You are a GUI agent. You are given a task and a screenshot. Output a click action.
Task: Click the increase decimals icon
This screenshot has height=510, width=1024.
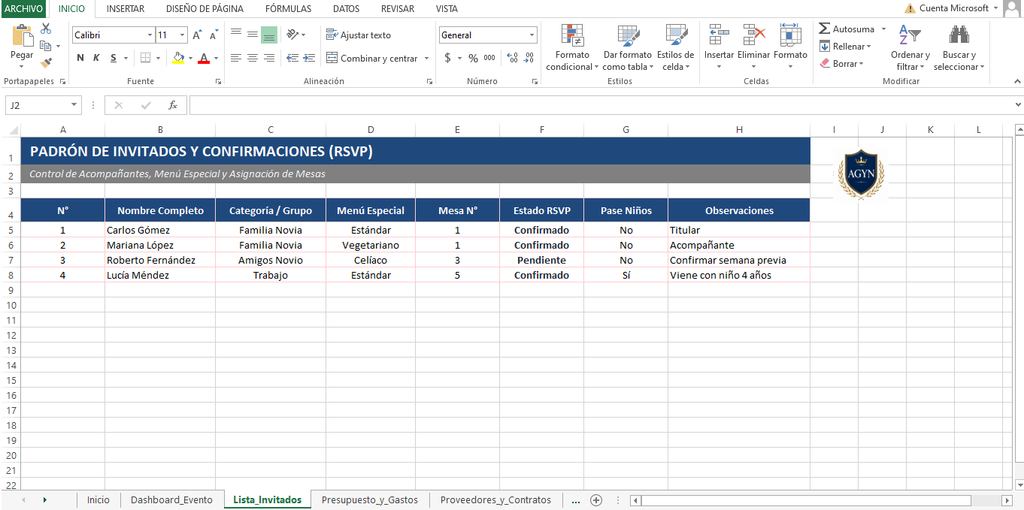click(x=512, y=58)
